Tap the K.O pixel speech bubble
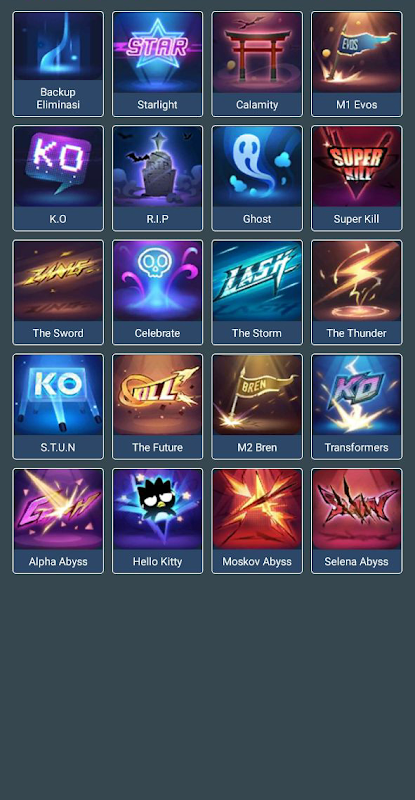415x800 pixels. (x=58, y=179)
